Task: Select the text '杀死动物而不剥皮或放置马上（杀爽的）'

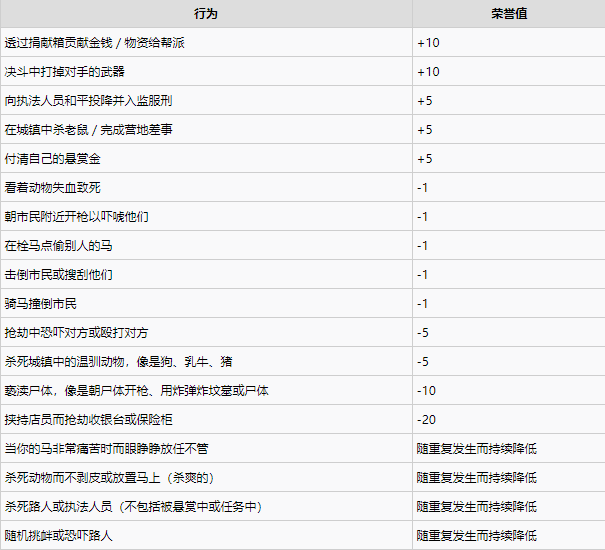Action: pyautogui.click(x=110, y=477)
